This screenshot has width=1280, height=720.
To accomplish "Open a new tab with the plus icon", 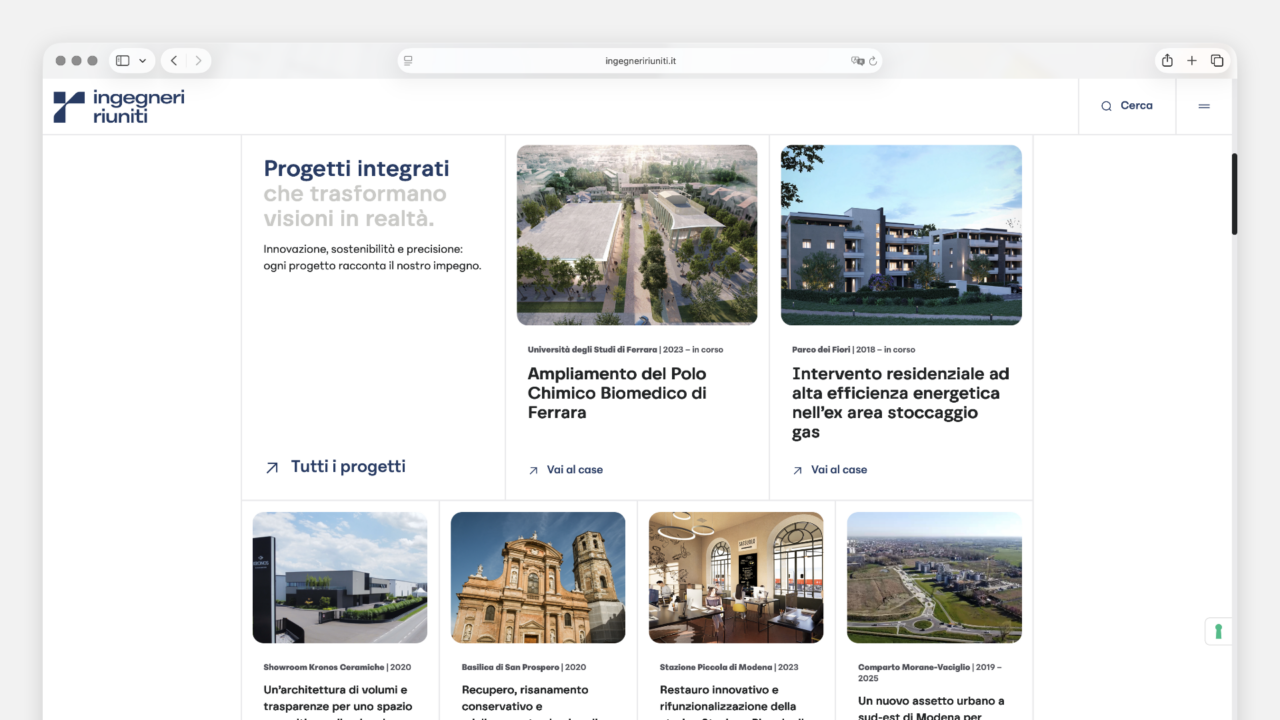I will point(1192,61).
